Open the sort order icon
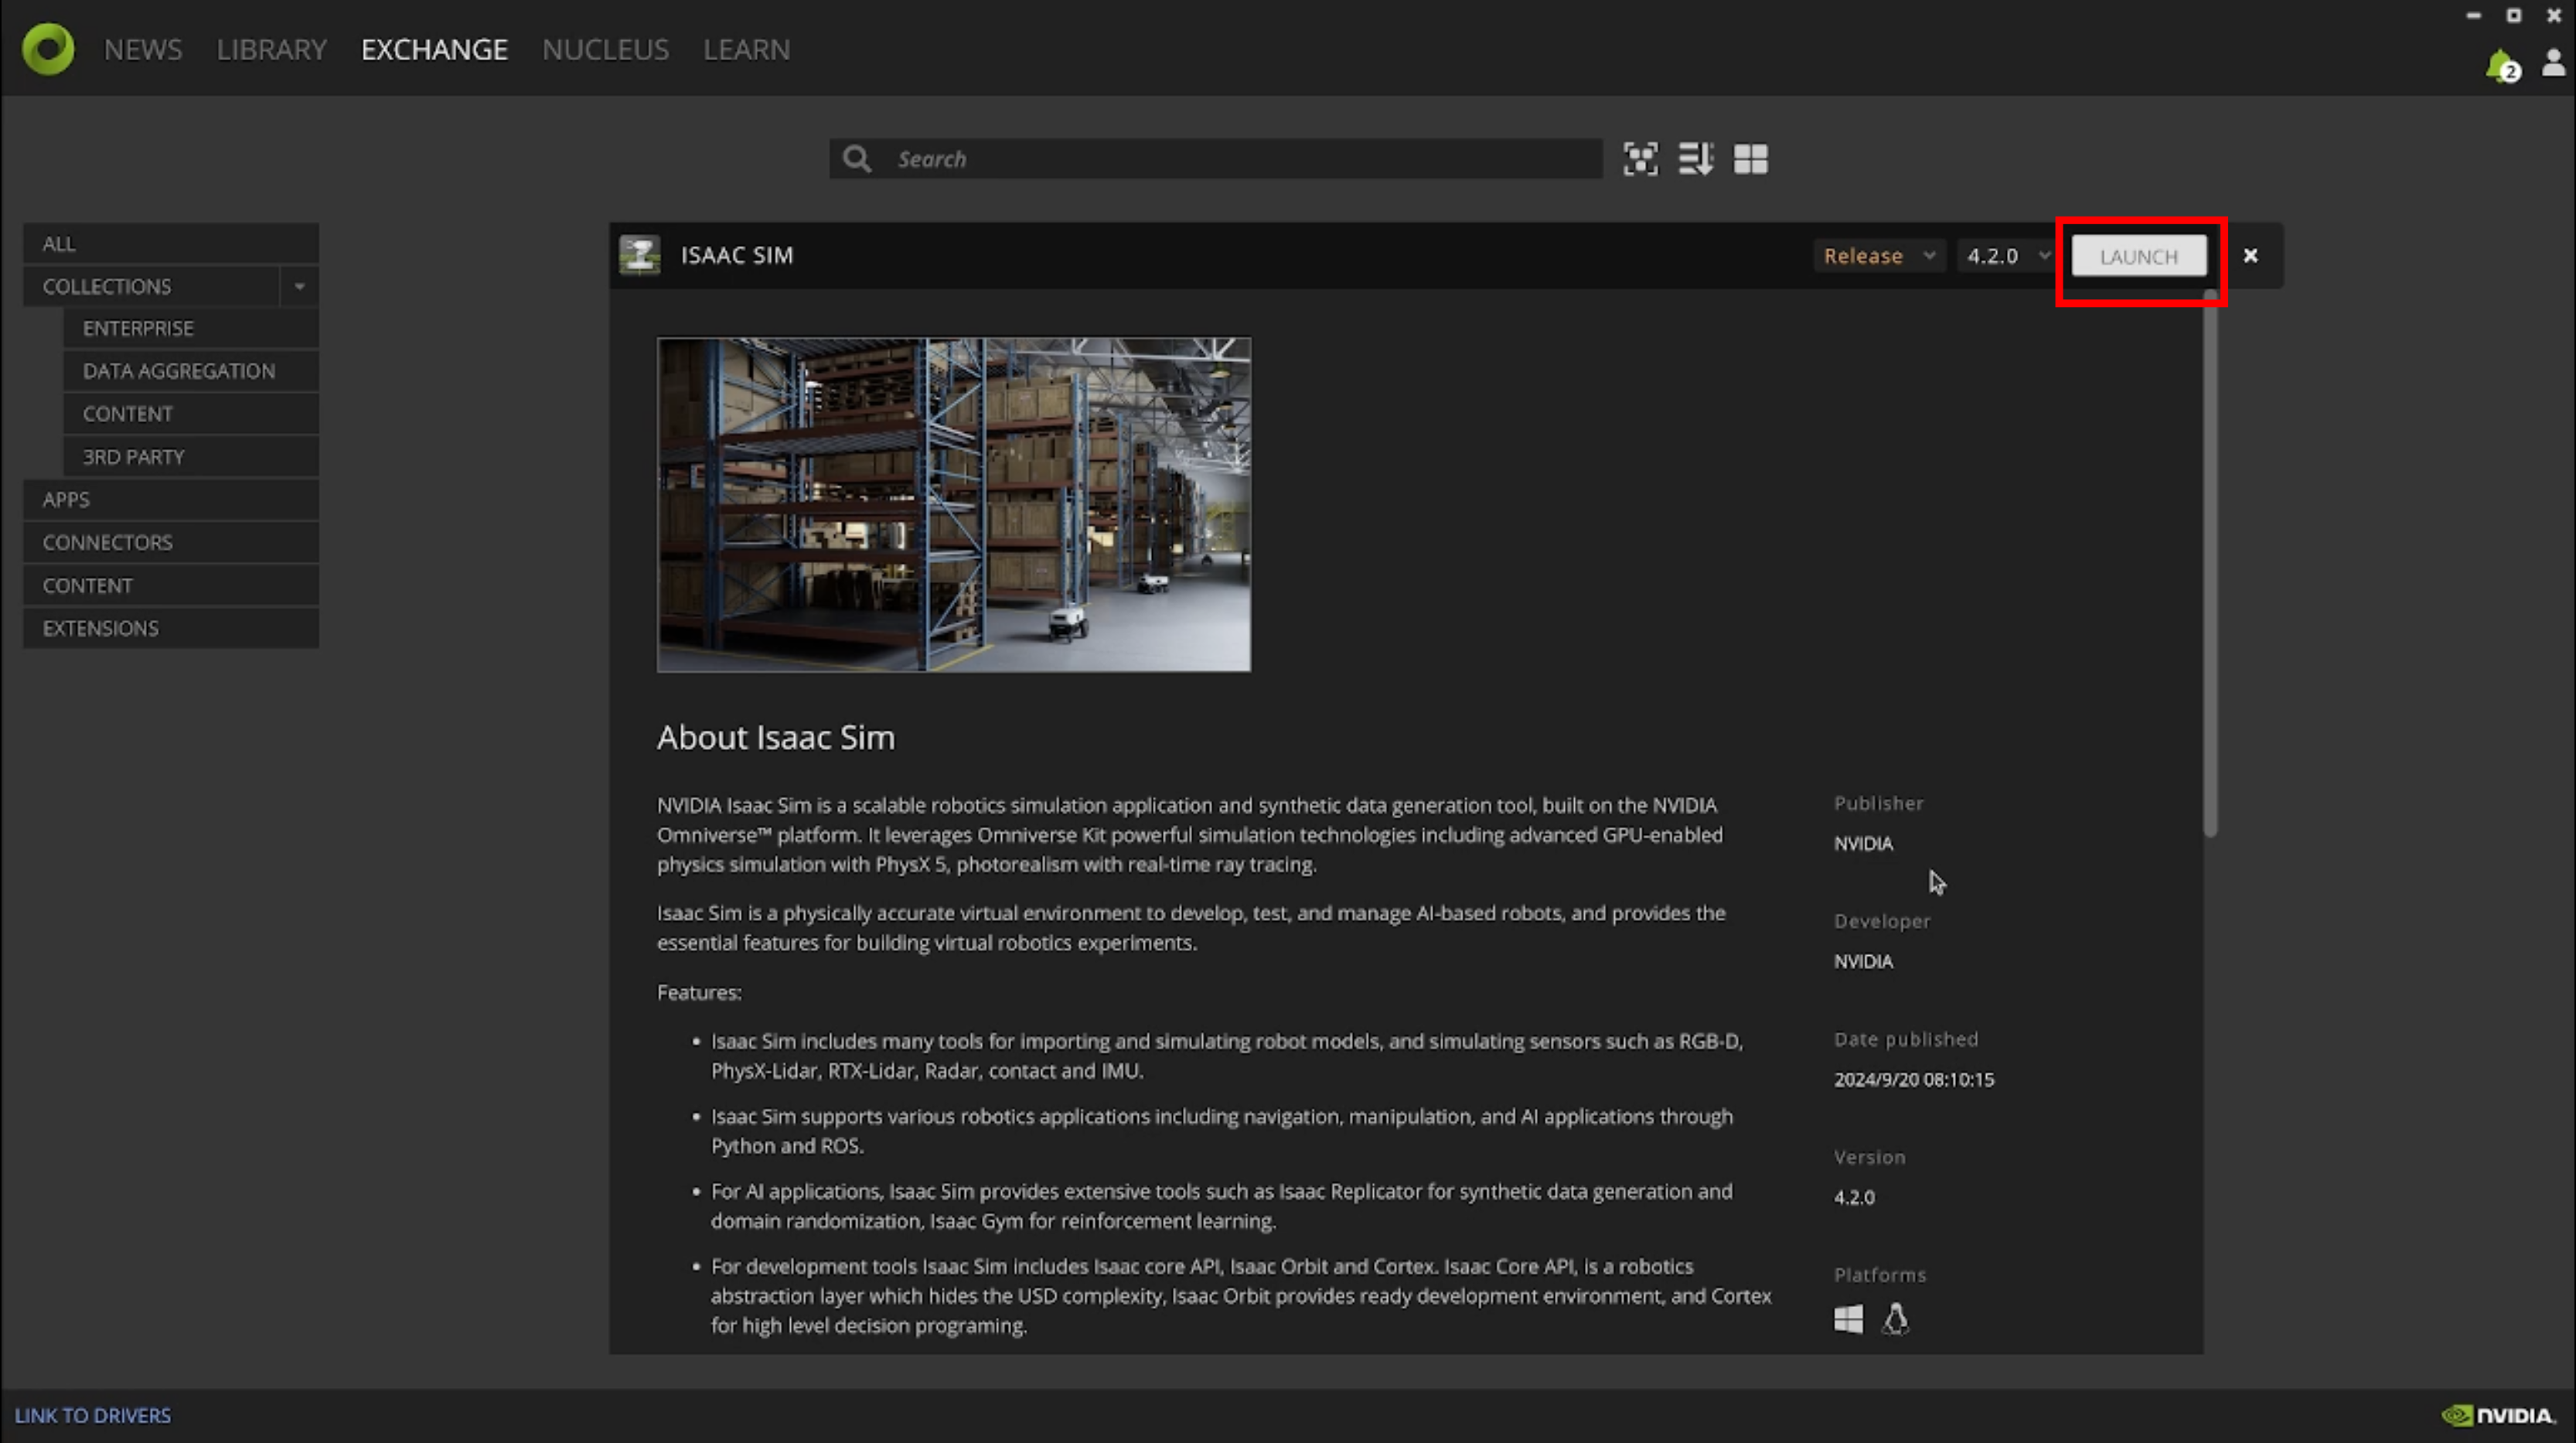This screenshot has width=2576, height=1443. (1695, 159)
